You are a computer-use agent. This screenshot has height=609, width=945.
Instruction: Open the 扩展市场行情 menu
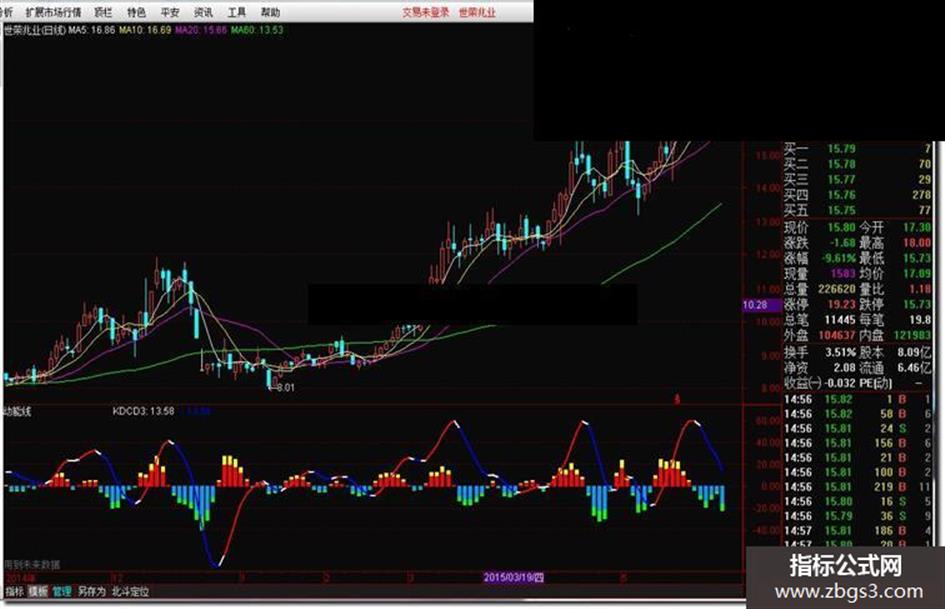click(x=53, y=12)
